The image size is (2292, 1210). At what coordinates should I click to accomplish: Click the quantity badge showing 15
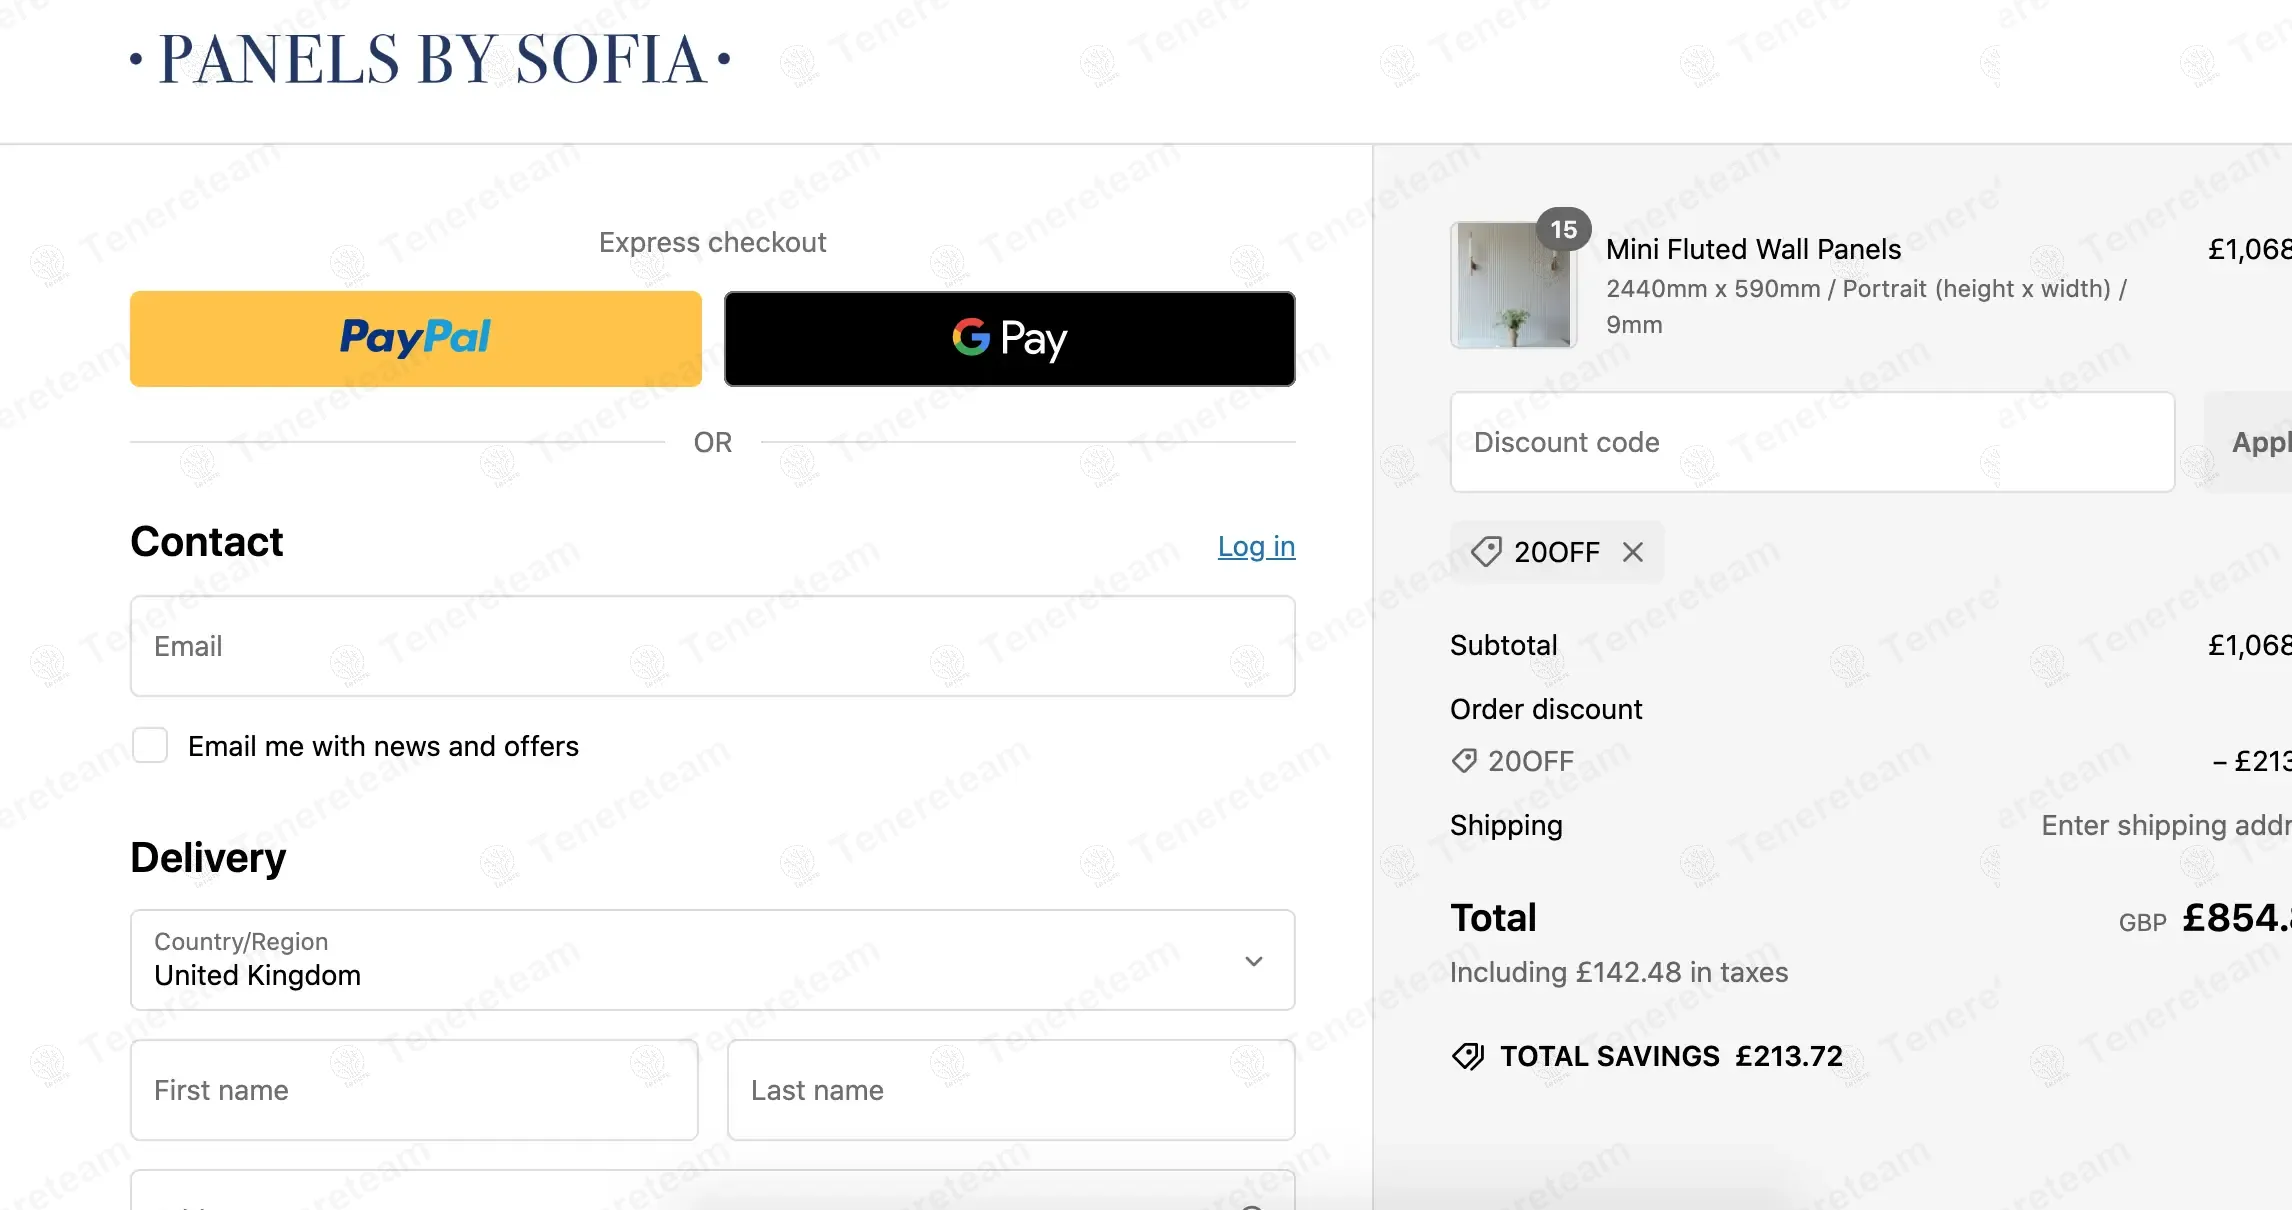(x=1563, y=230)
